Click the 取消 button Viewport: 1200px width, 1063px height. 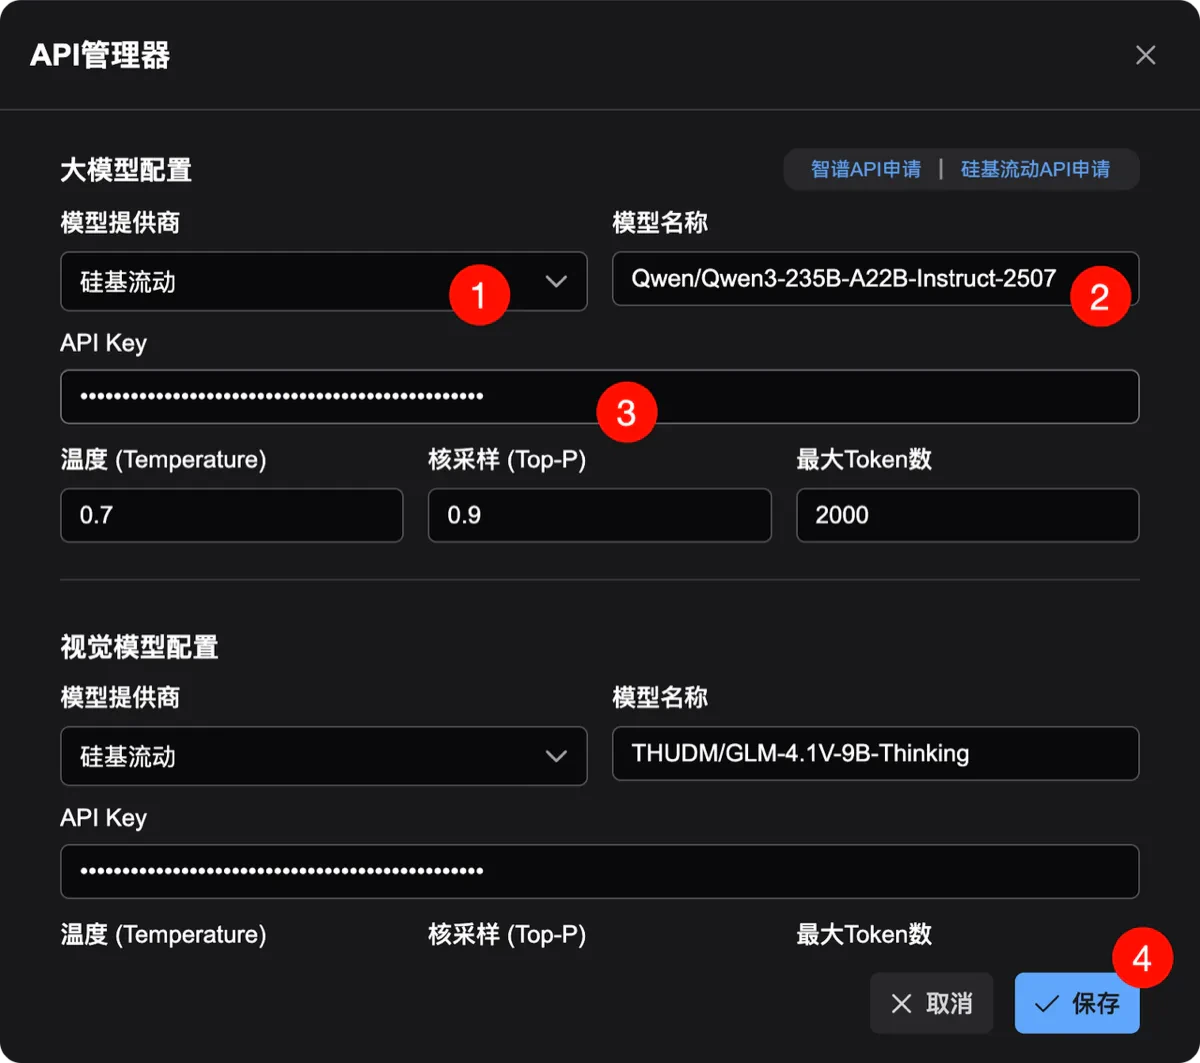(931, 1003)
